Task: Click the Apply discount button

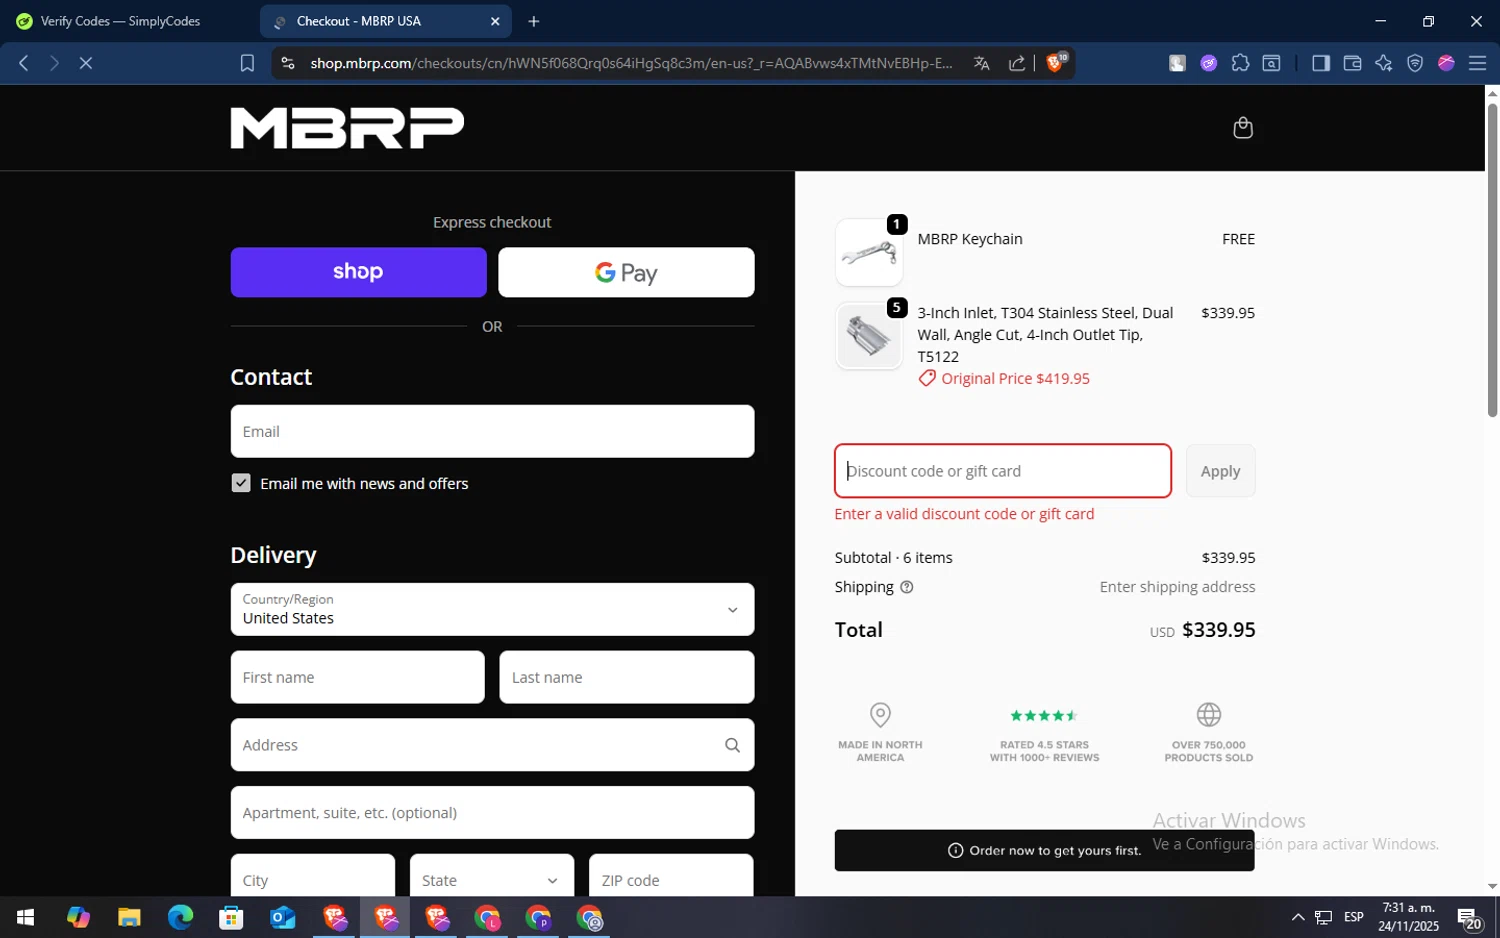Action: click(1220, 471)
